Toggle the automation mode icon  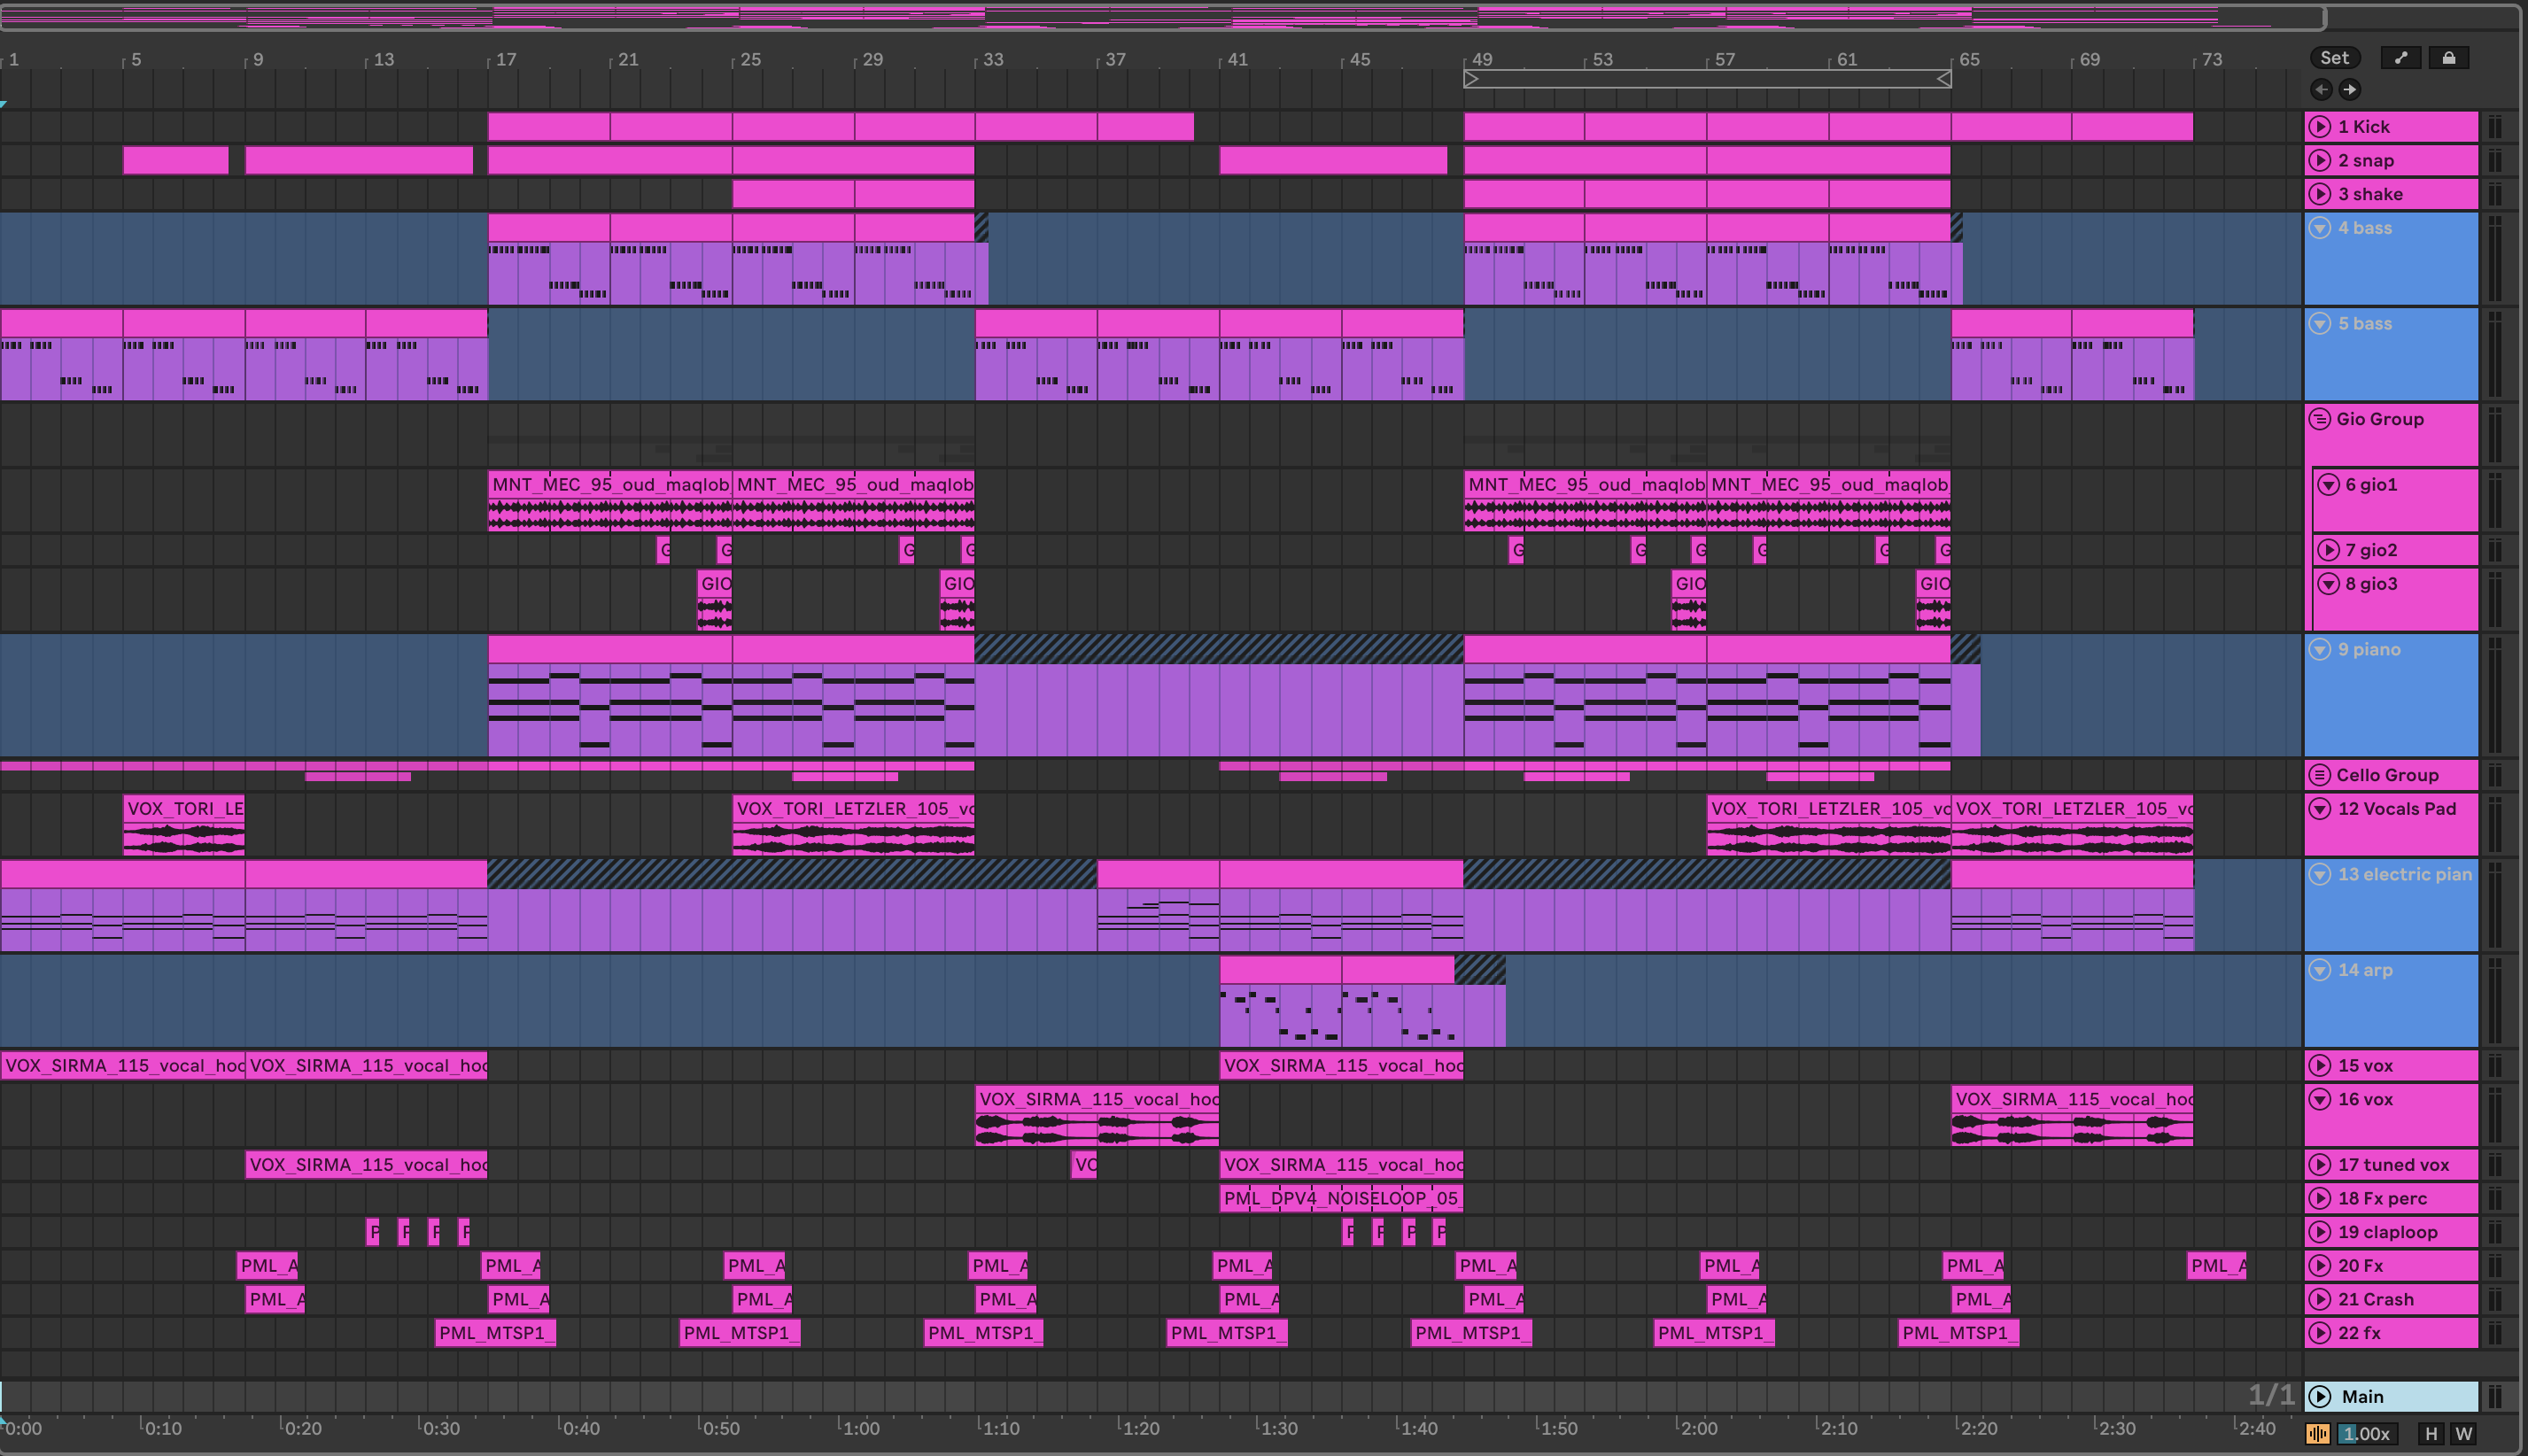tap(2400, 58)
